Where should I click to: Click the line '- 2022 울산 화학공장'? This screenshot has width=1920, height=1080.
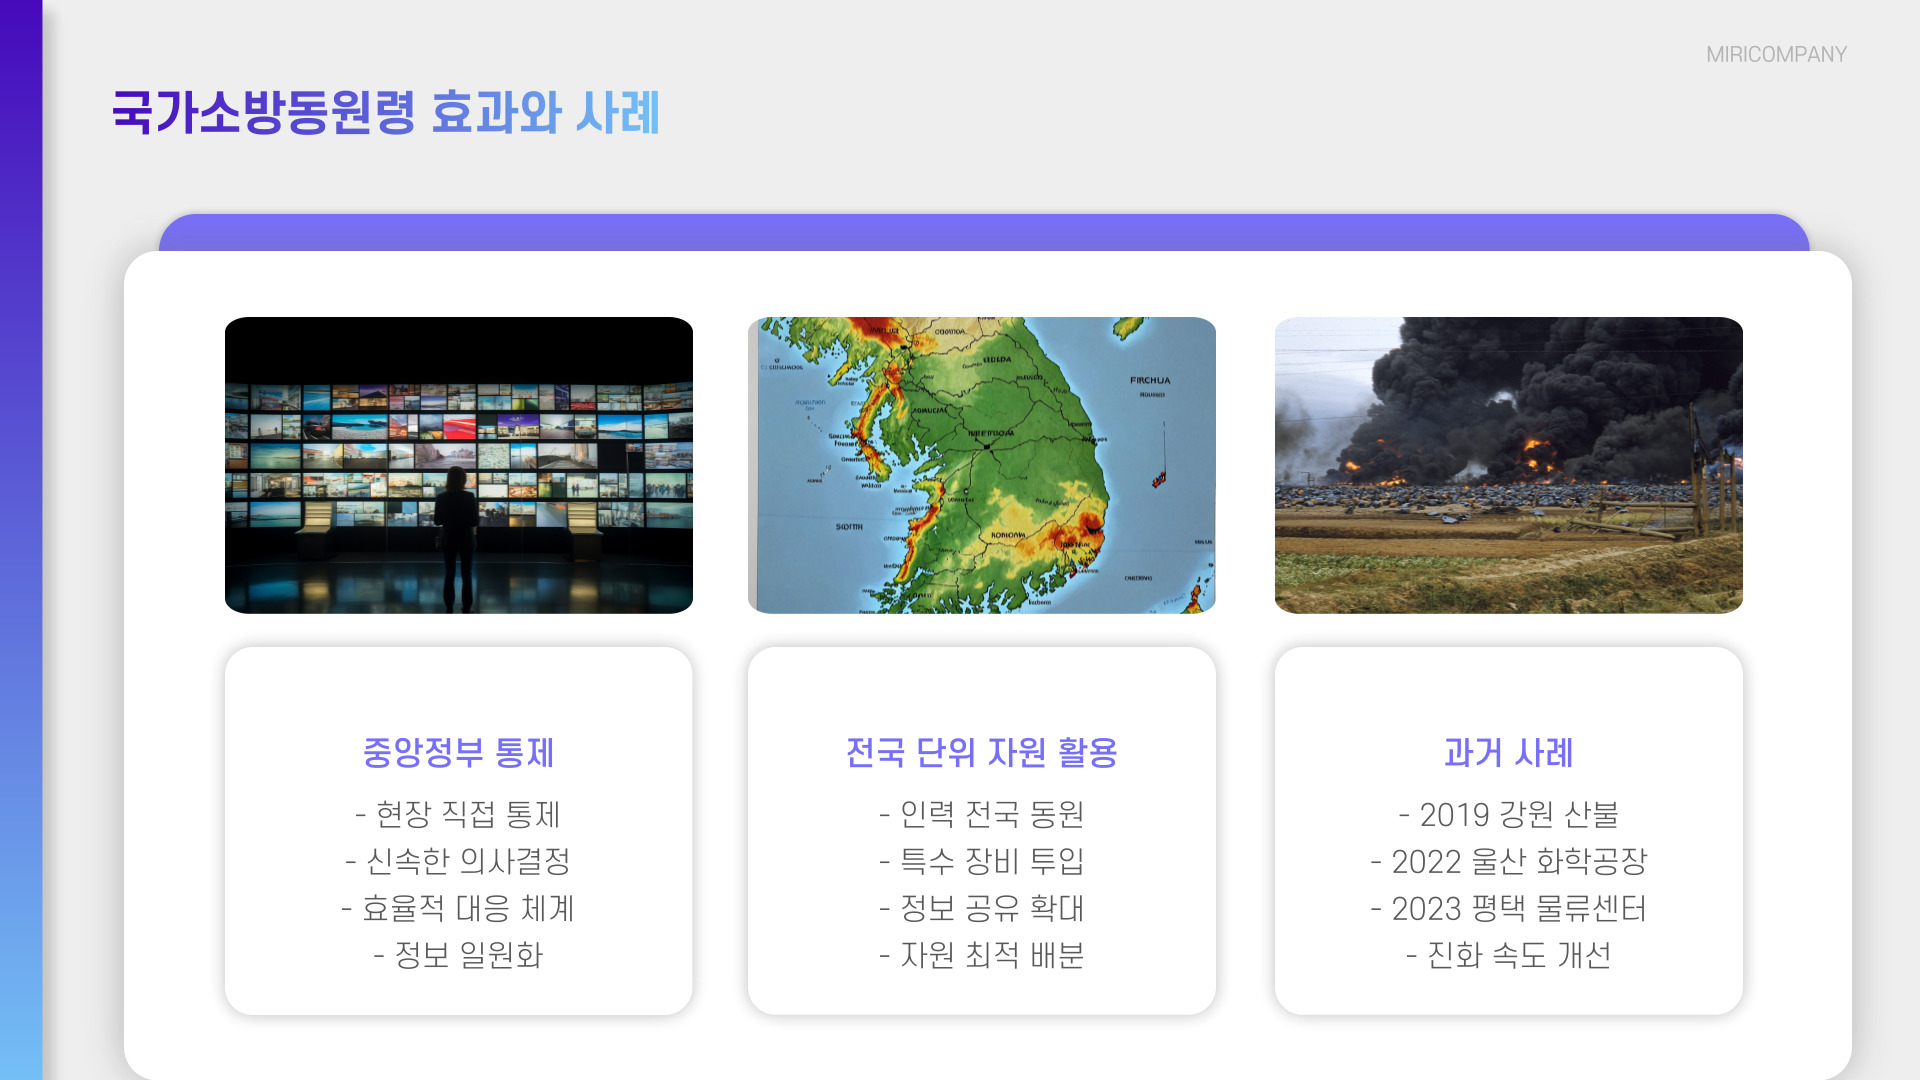click(x=1508, y=861)
